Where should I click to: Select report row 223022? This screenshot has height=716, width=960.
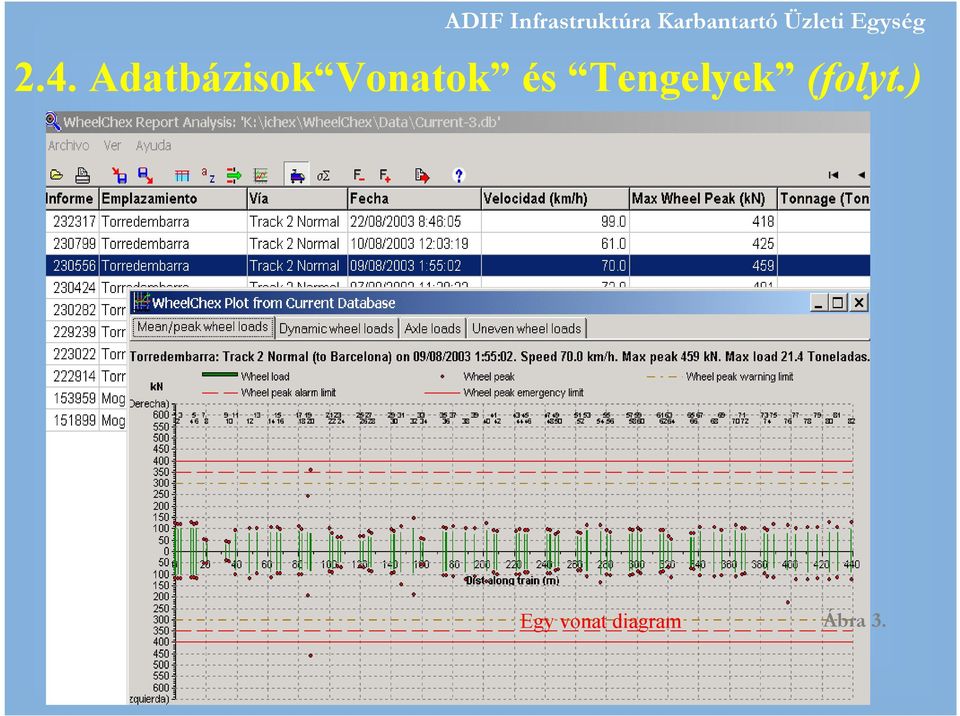pos(86,354)
